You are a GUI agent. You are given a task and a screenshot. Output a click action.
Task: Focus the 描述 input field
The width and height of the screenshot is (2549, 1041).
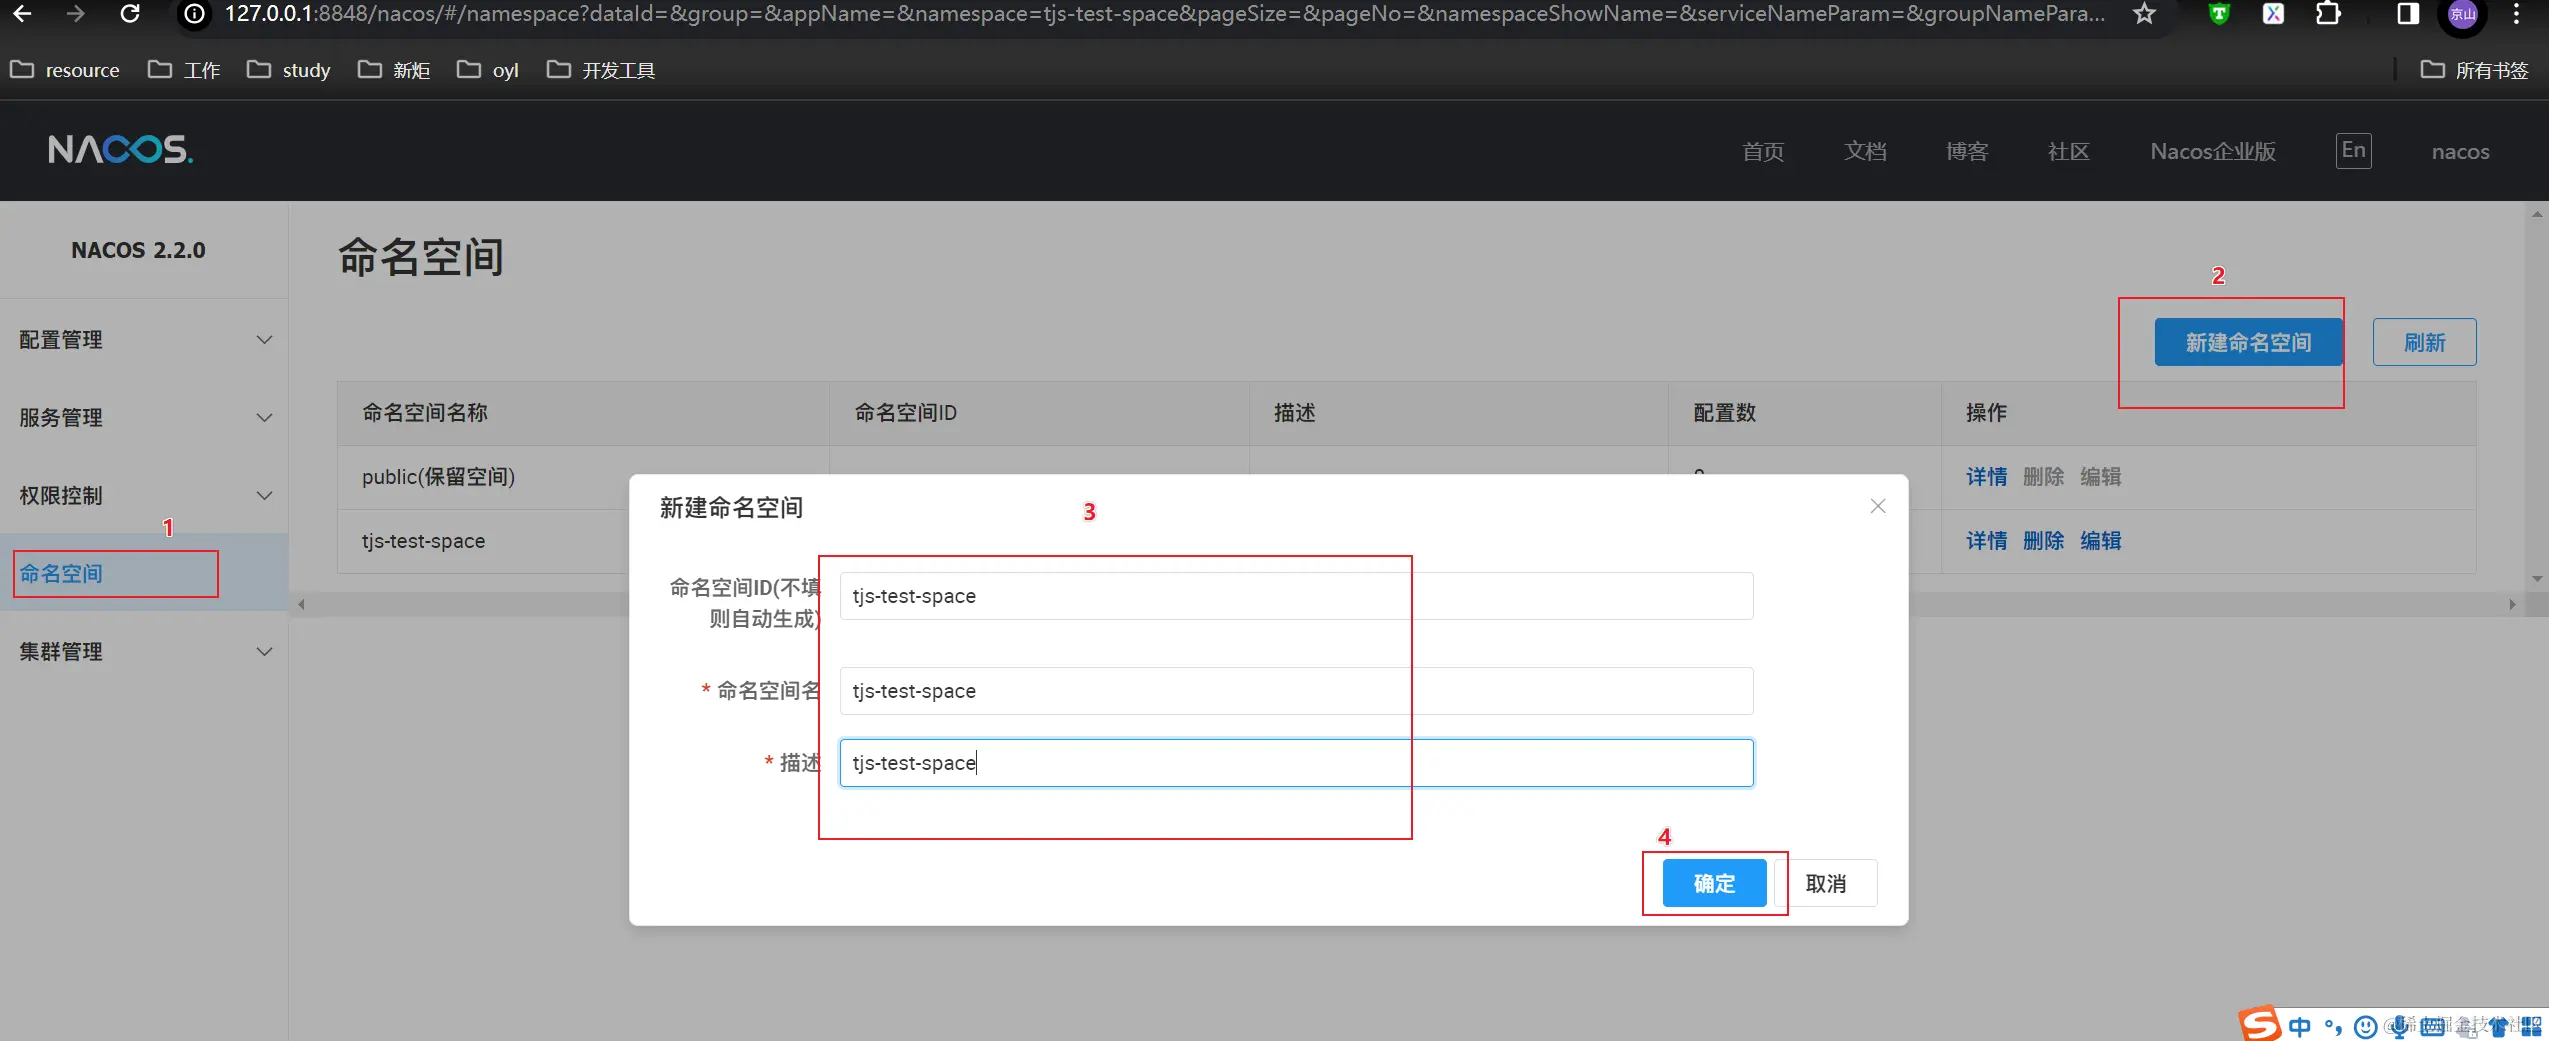pos(1296,763)
